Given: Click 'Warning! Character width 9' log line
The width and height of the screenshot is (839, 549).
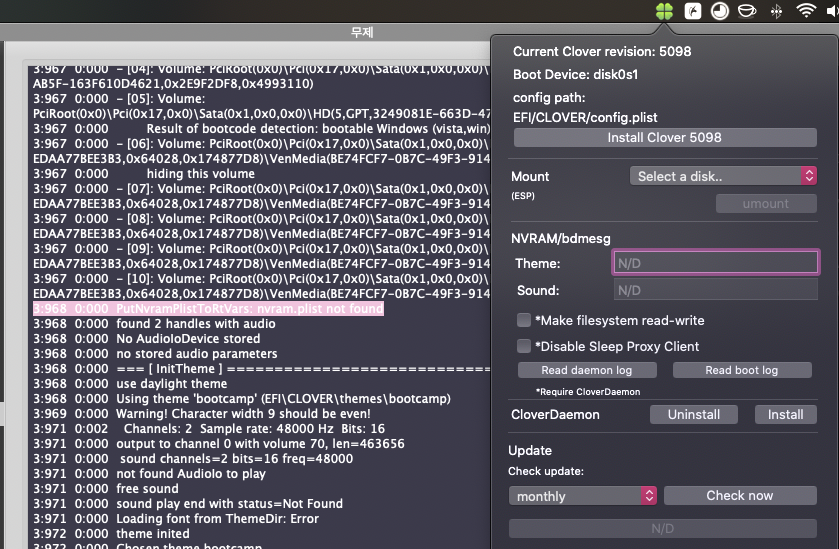Looking at the screenshot, I should (x=202, y=414).
